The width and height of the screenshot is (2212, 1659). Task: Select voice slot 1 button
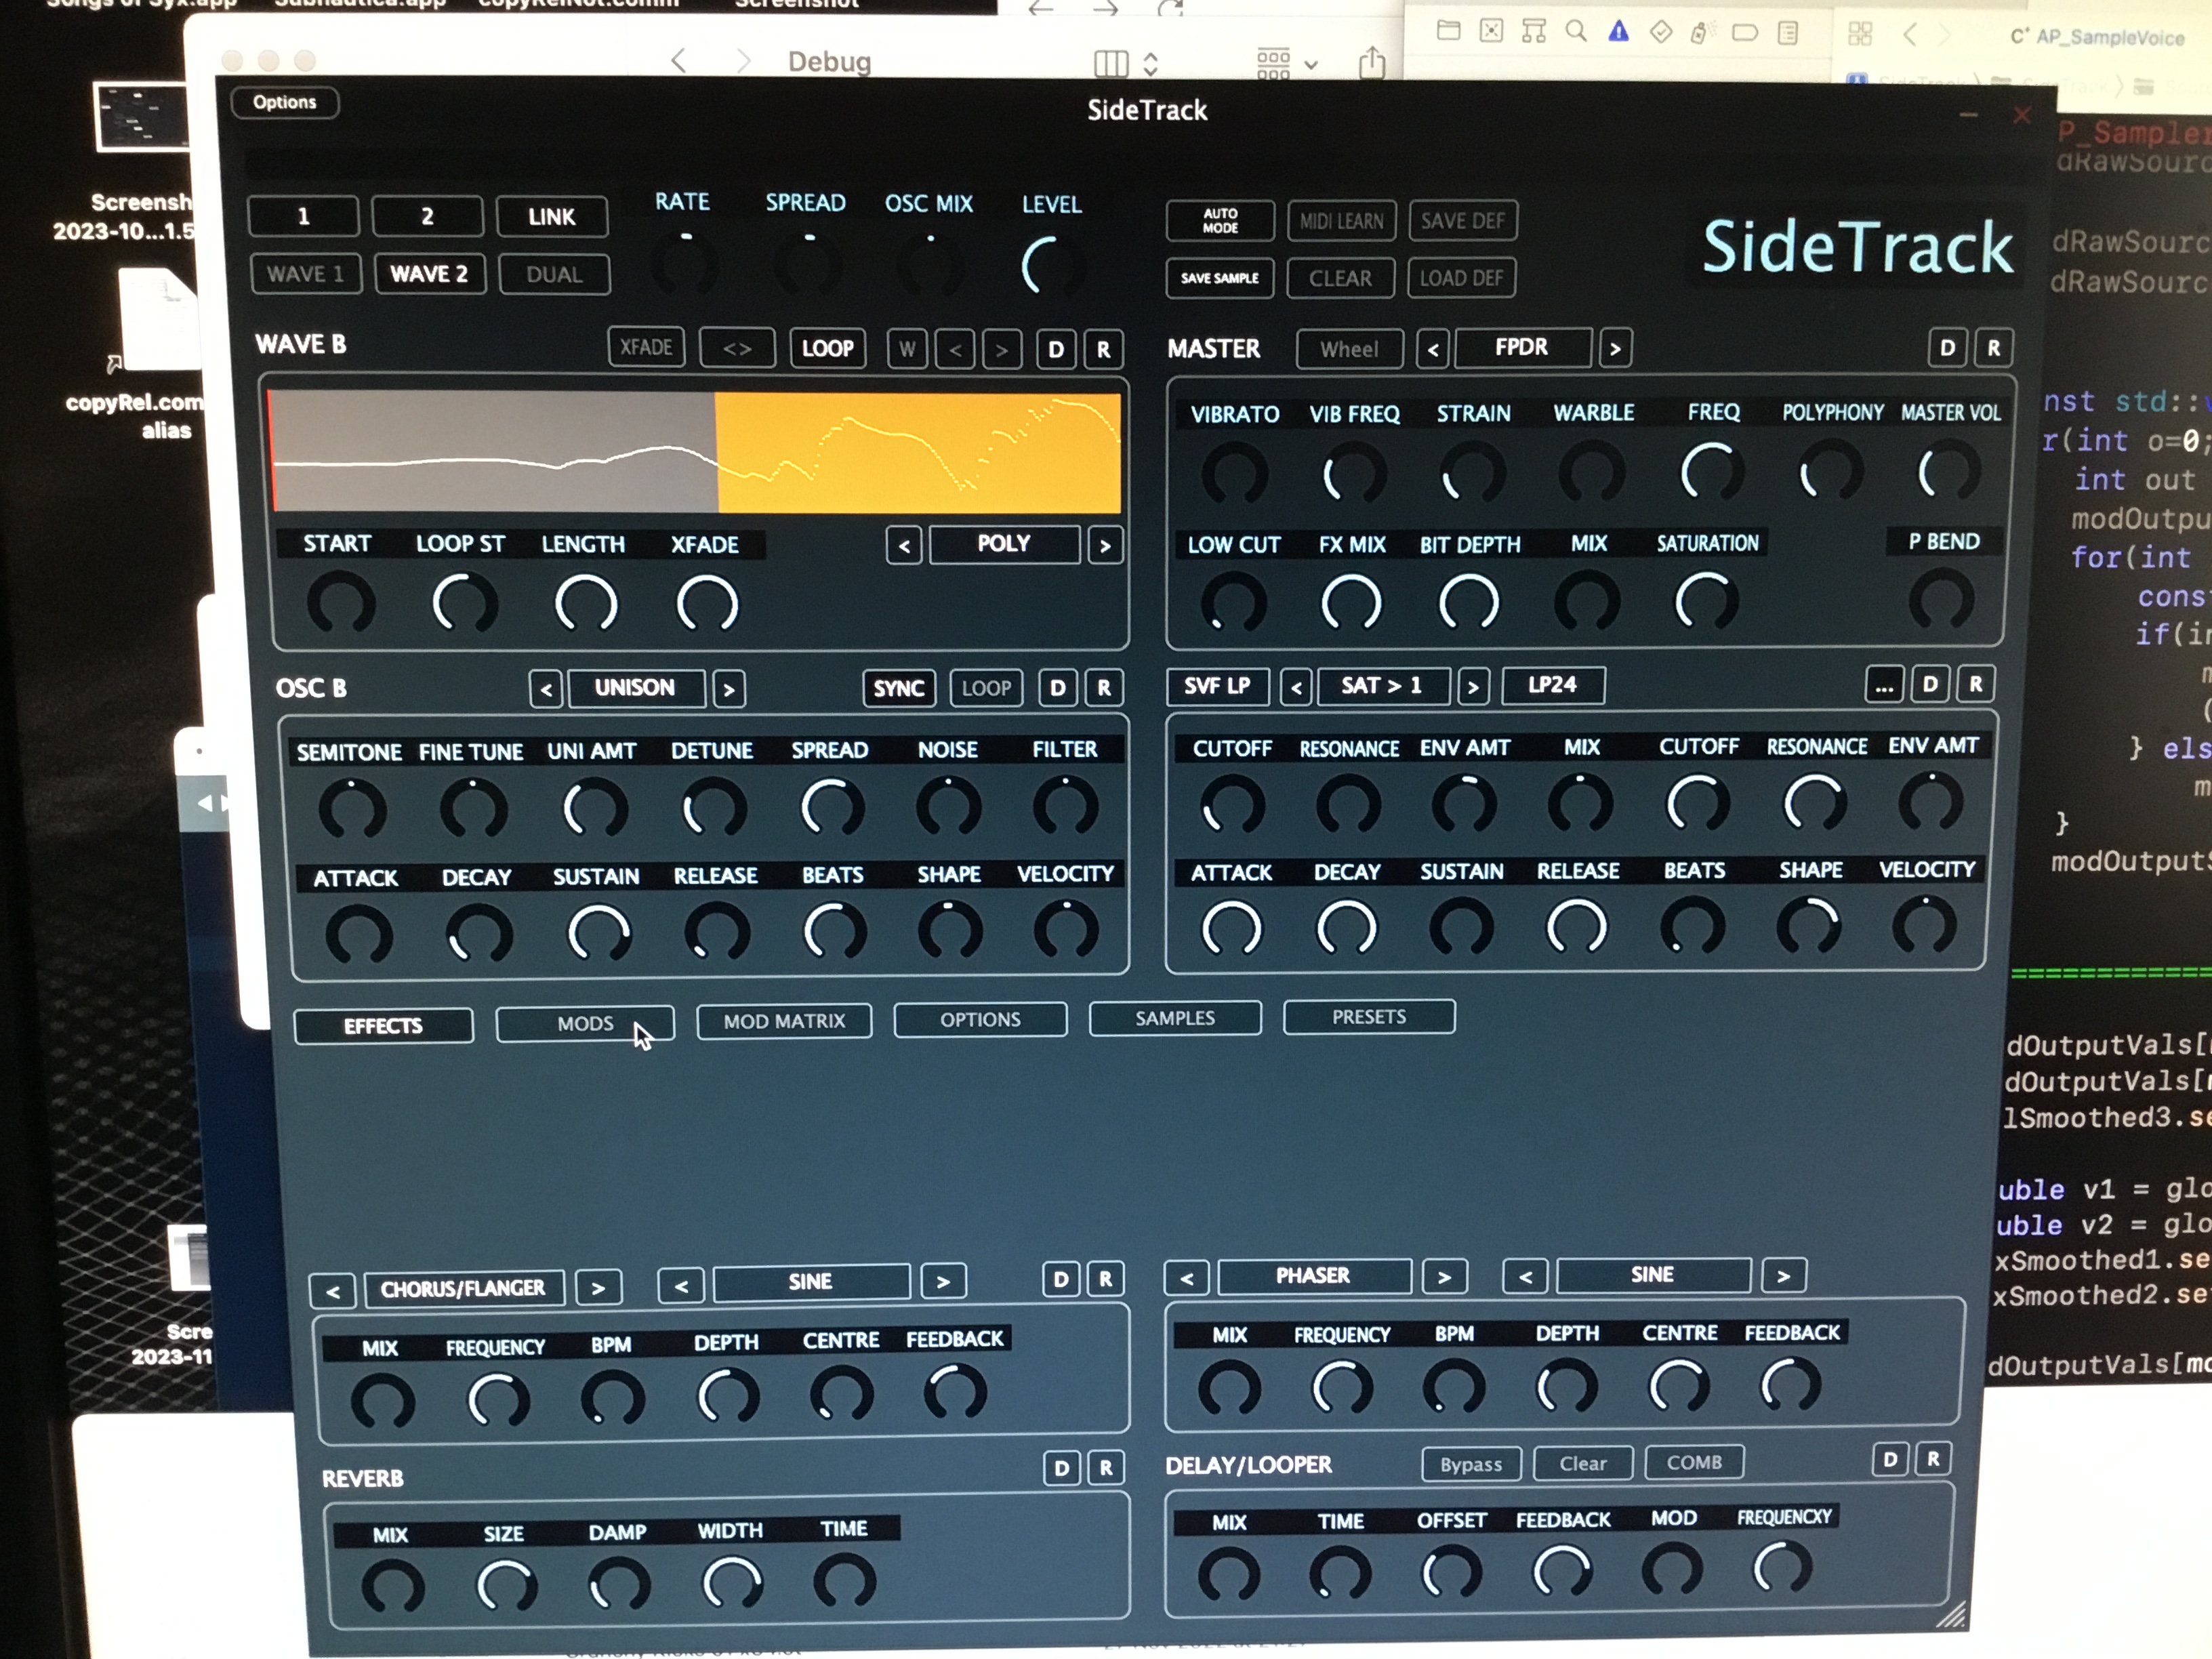[x=304, y=216]
